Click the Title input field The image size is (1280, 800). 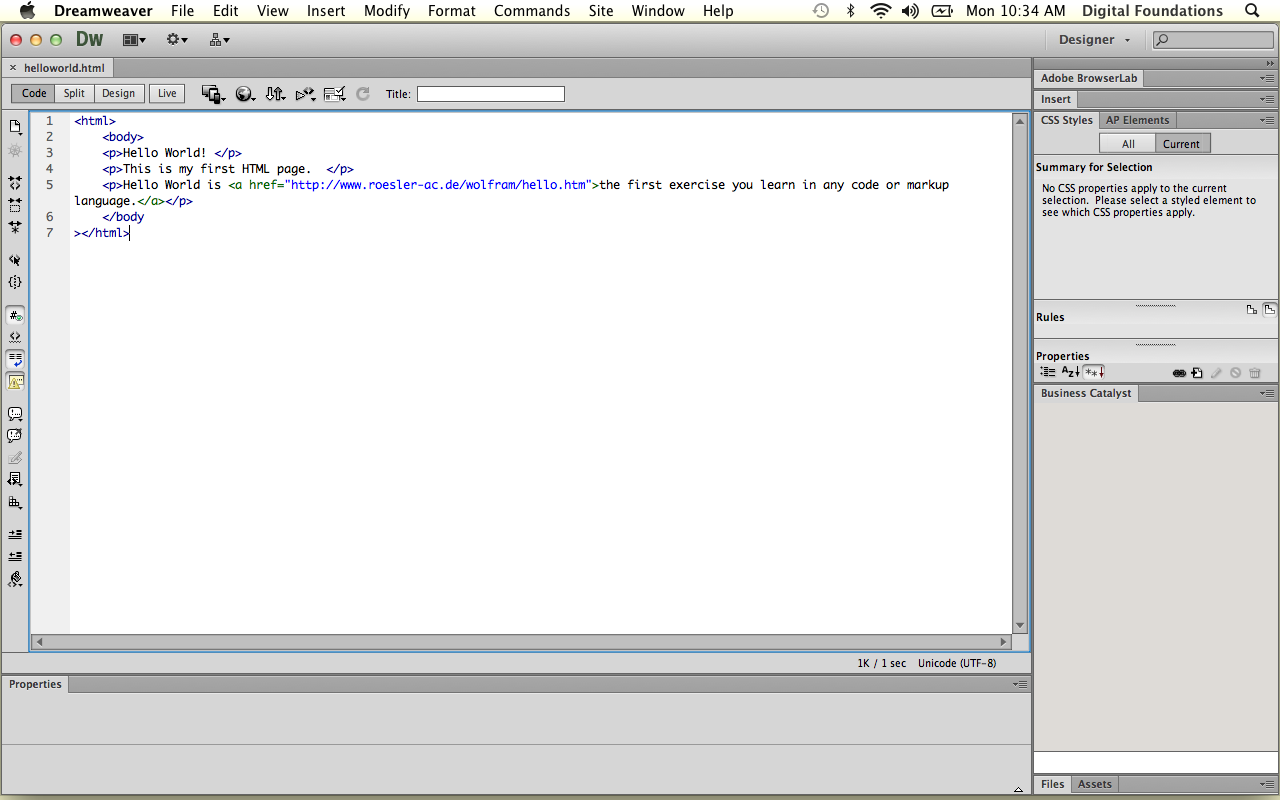tap(490, 94)
